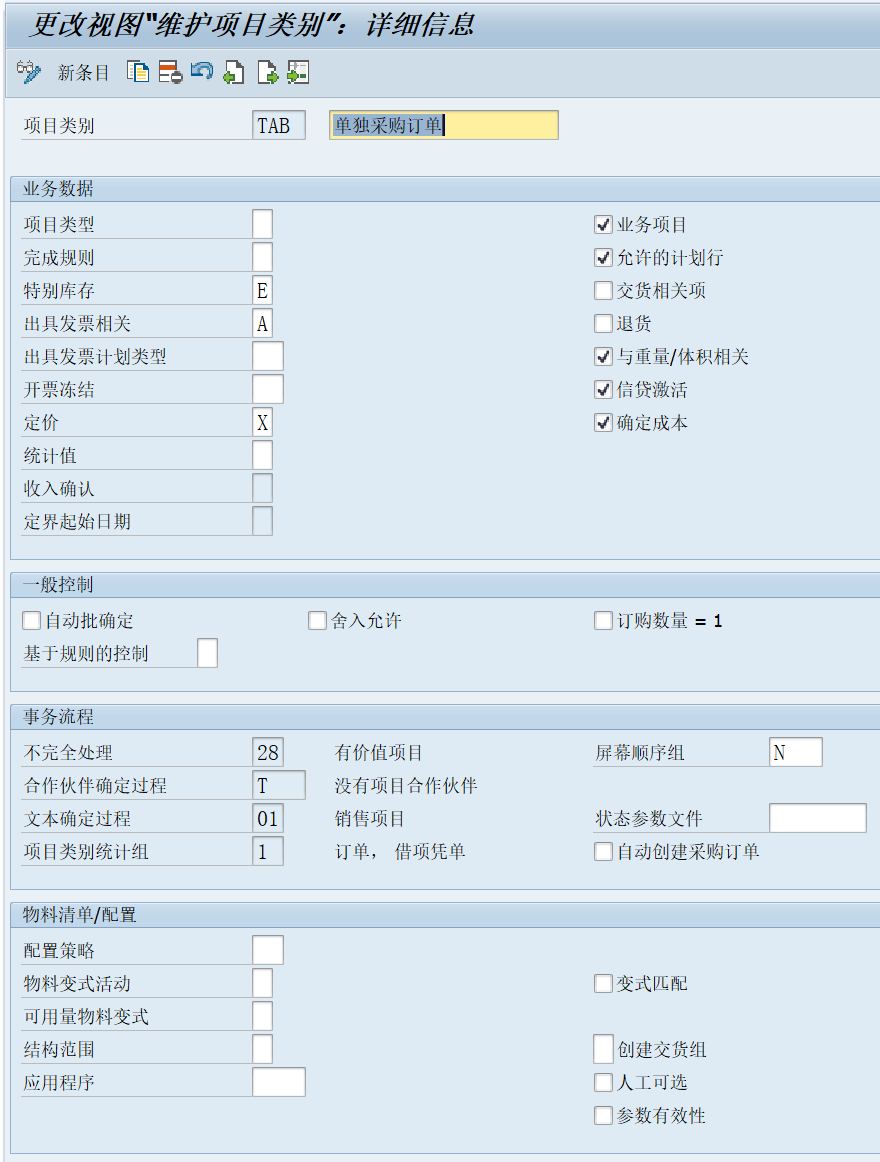
Task: Click the 特别库存 field with E
Action: tap(262, 290)
